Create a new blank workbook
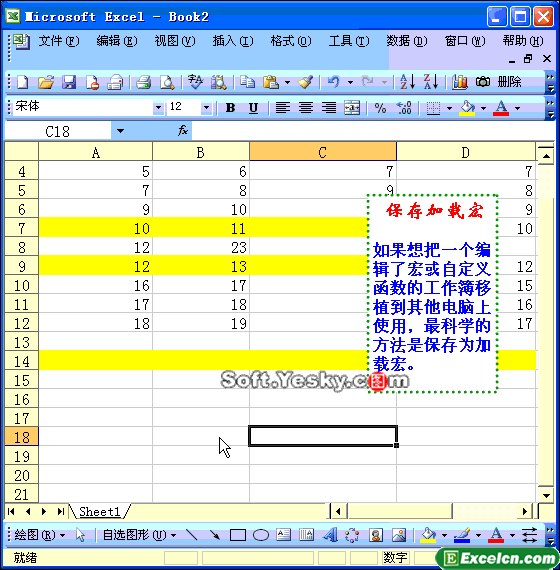The height and width of the screenshot is (570, 560). tap(23, 82)
